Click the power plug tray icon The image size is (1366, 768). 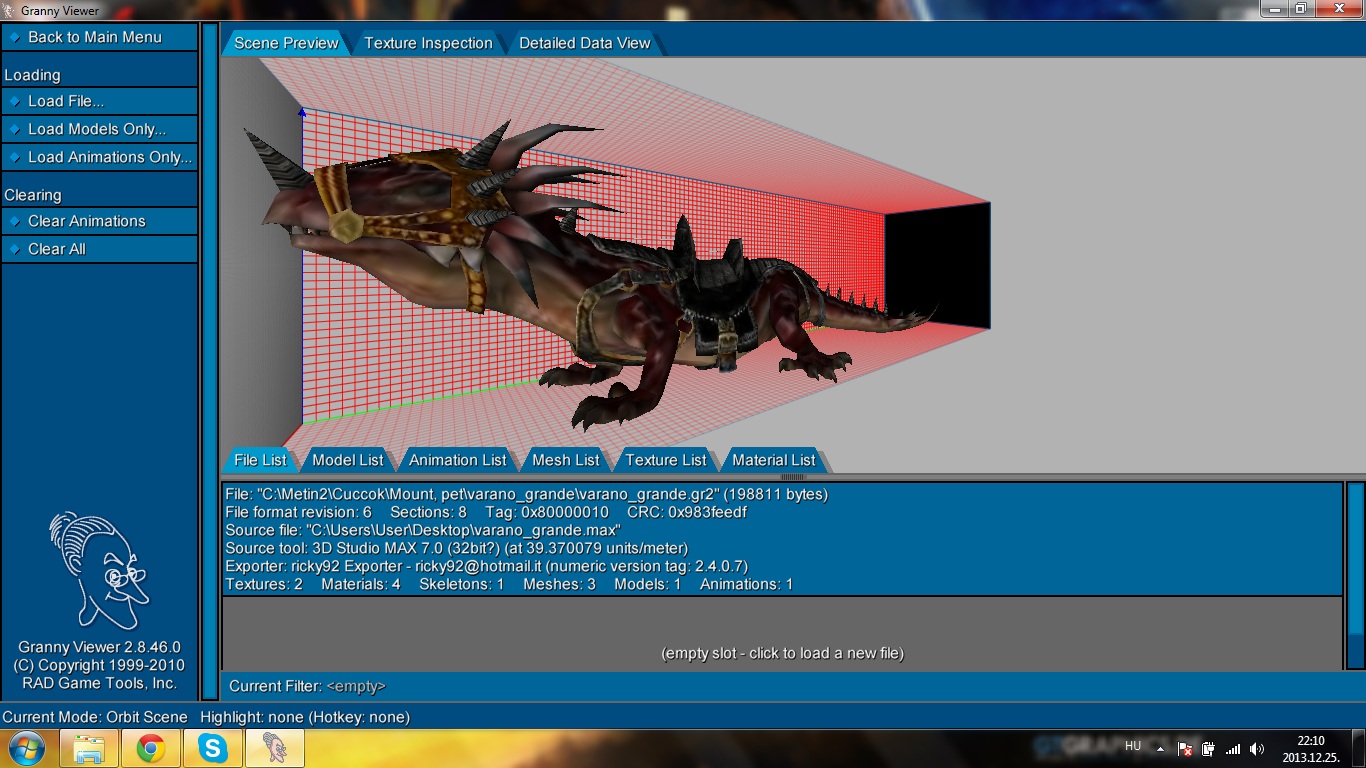1208,749
